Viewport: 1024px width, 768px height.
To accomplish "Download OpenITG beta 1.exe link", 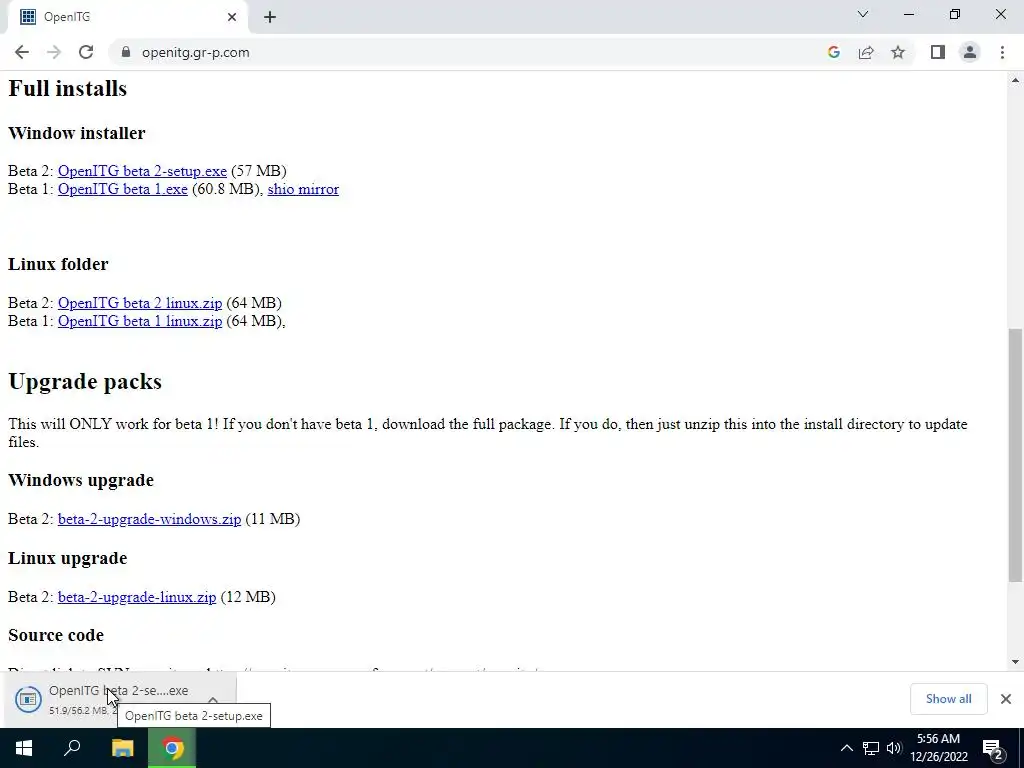I will coord(123,189).
